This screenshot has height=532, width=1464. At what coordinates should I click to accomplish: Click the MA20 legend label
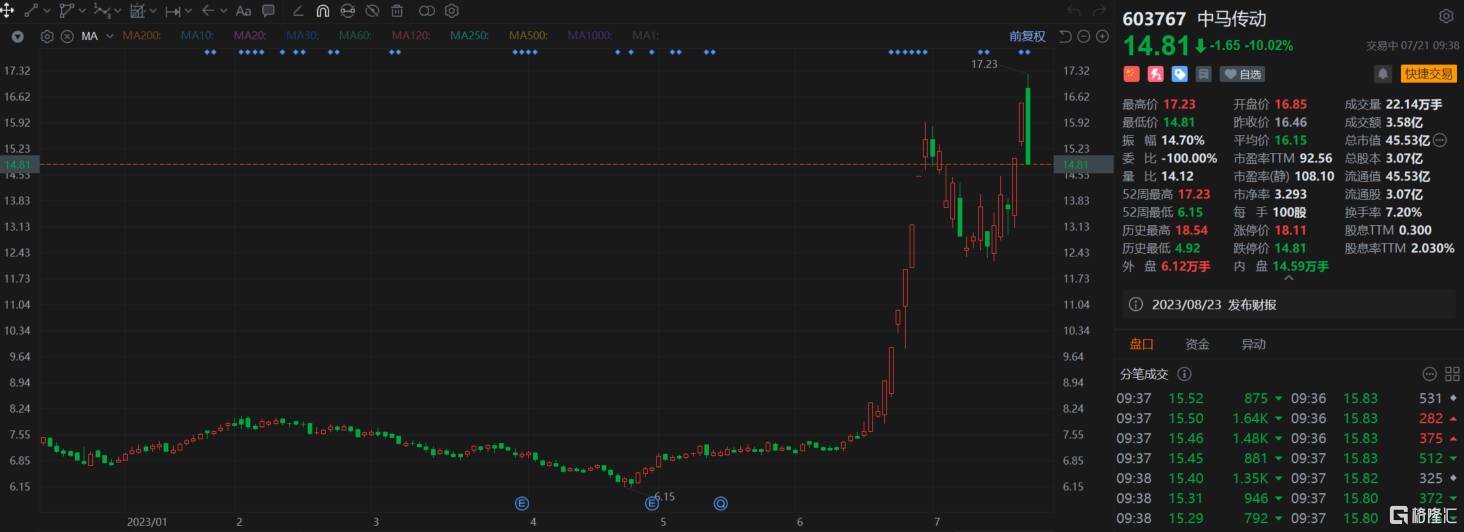tap(249, 36)
